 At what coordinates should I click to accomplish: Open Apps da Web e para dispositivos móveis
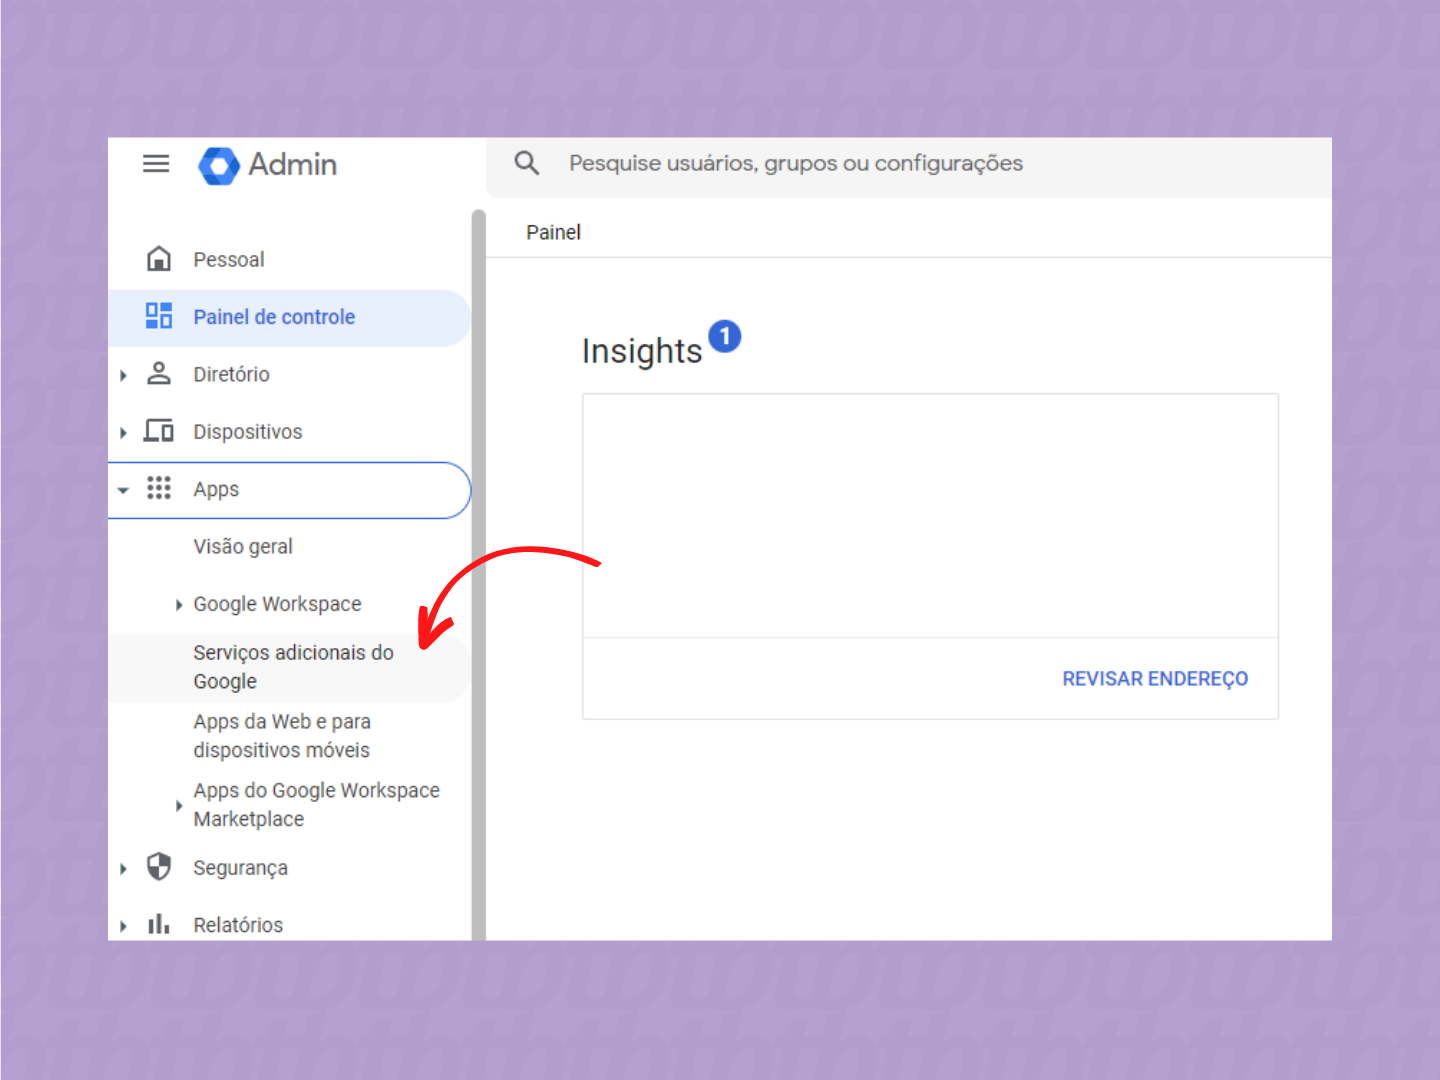[x=282, y=736]
